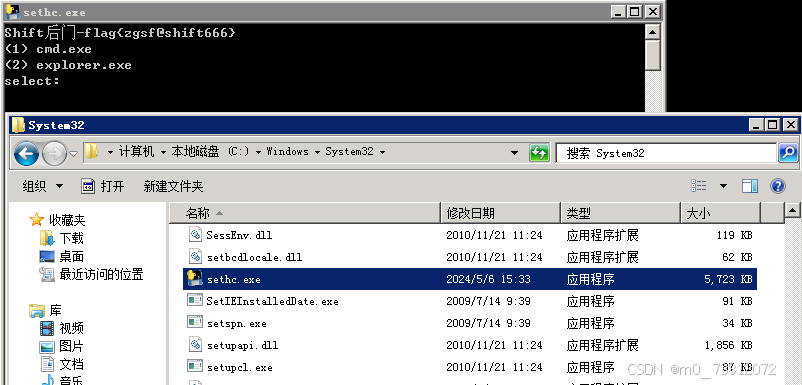Click the 最近访问的位置 icon
This screenshot has height=385, width=802.
tap(47, 275)
